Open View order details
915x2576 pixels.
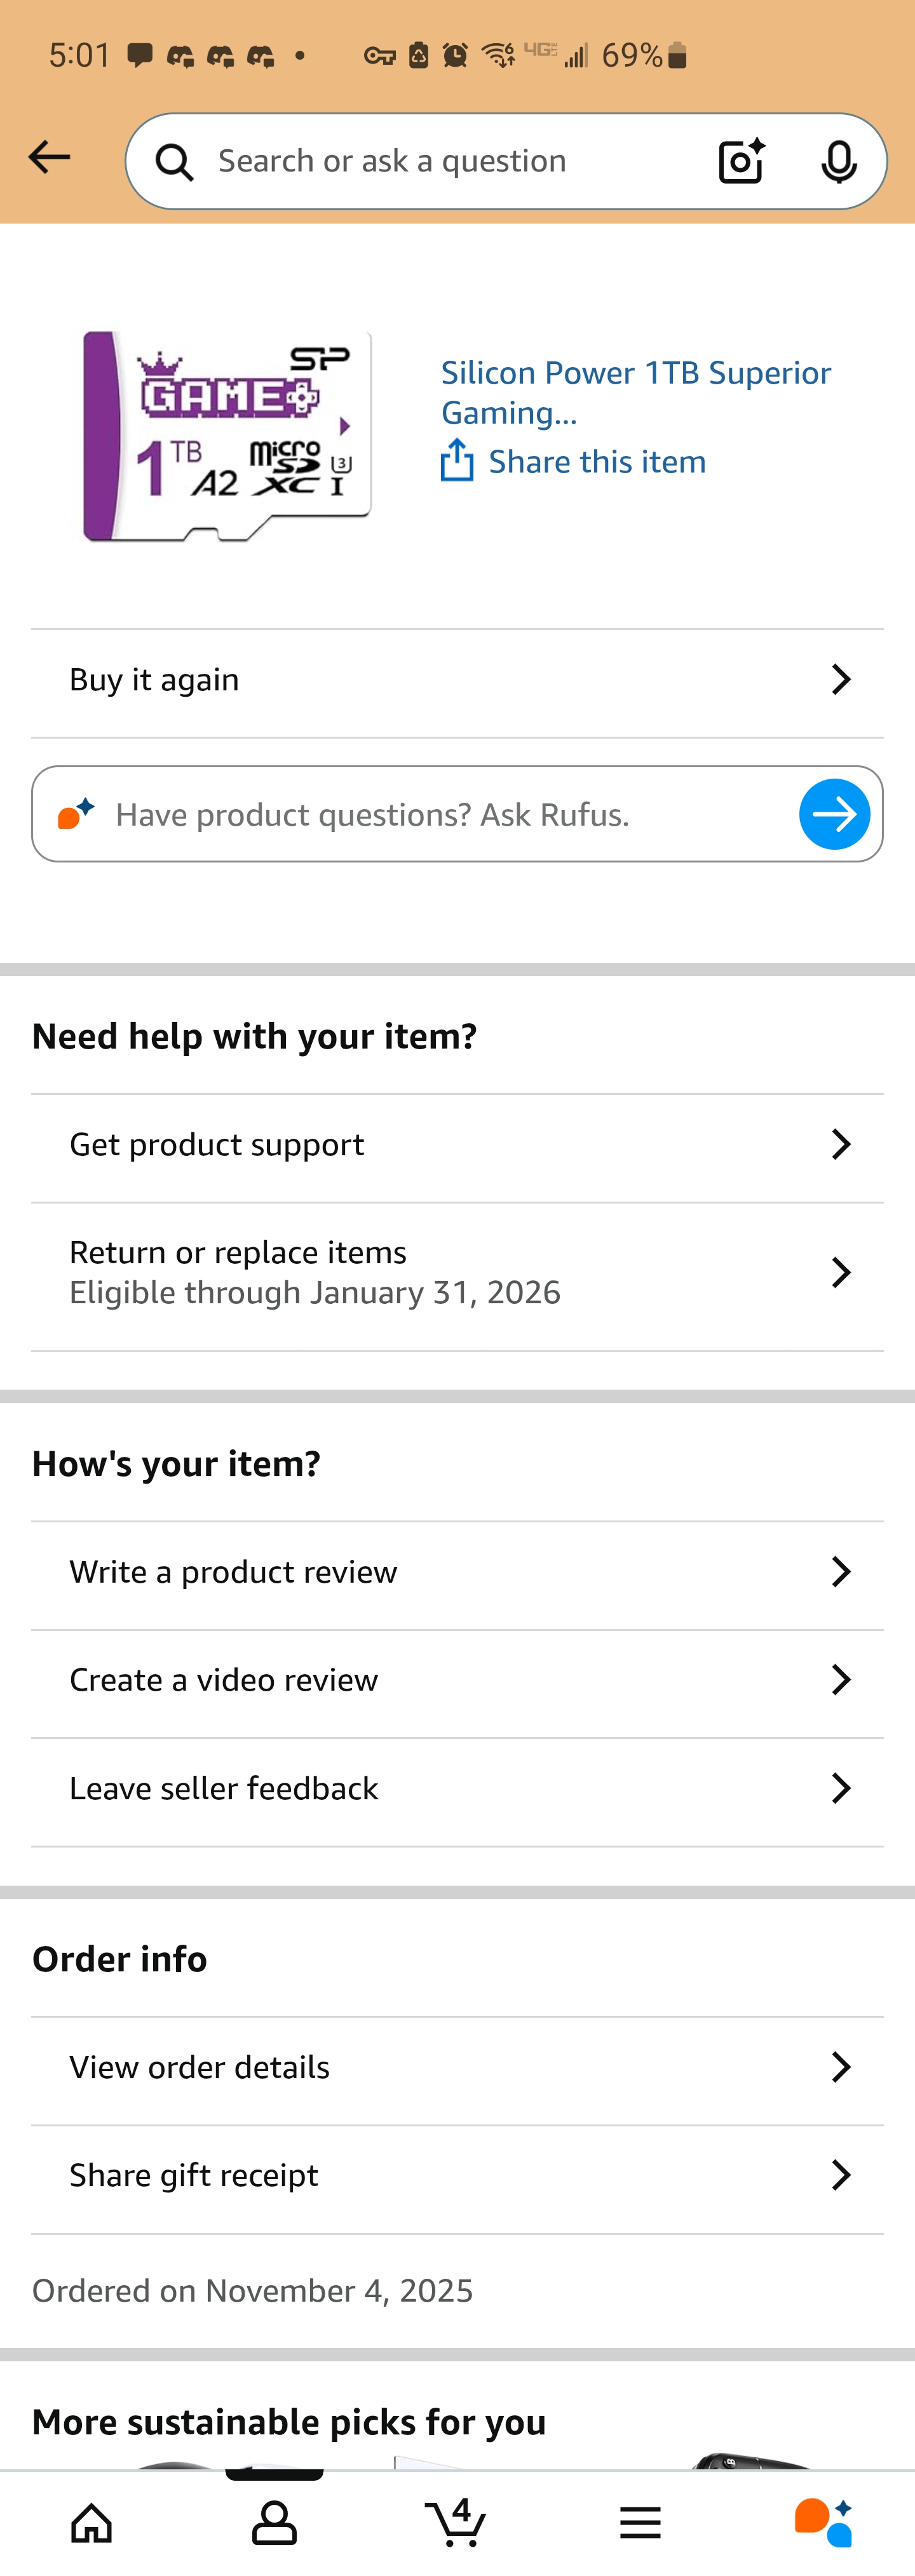pos(457,2067)
